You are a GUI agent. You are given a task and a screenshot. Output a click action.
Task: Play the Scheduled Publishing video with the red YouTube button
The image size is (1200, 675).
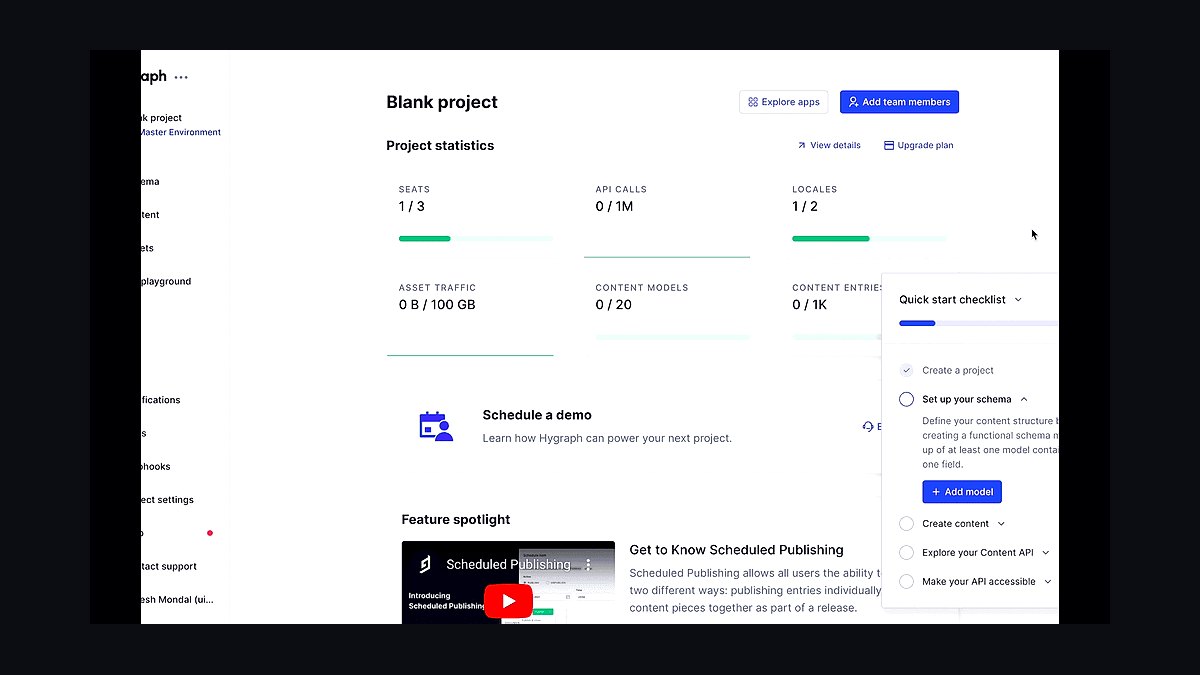tap(508, 600)
